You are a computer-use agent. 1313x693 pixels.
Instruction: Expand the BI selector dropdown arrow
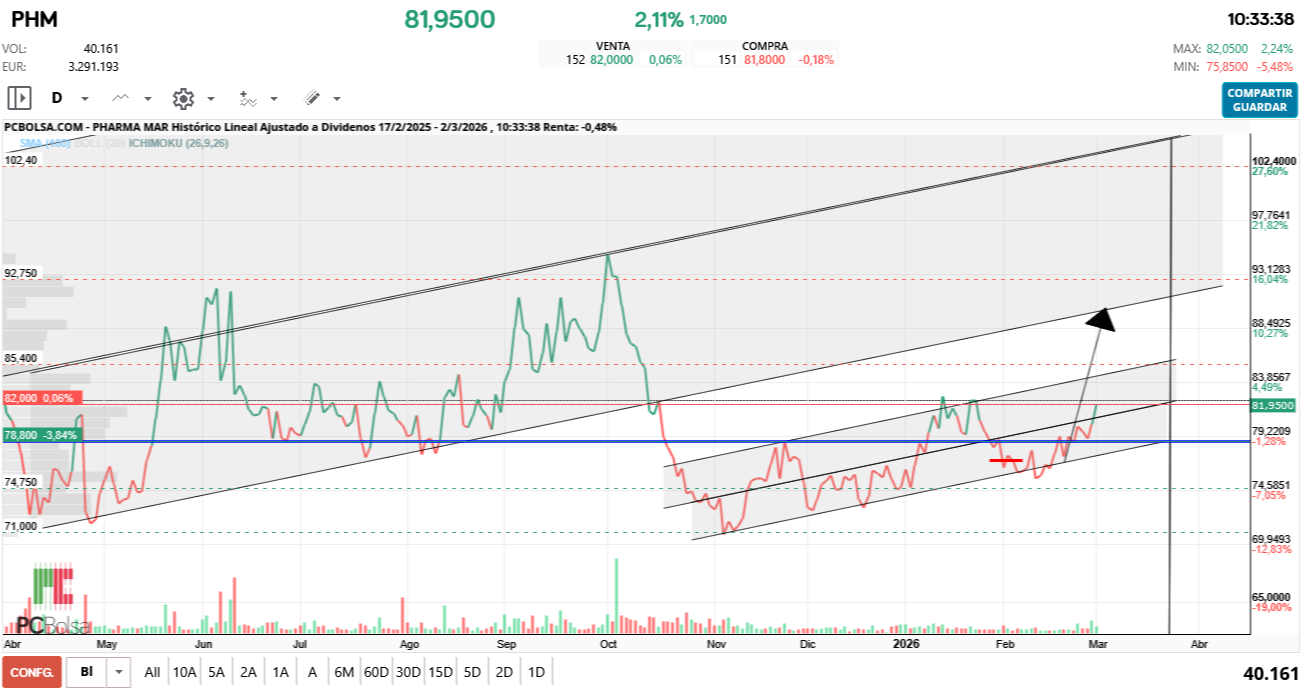[120, 672]
